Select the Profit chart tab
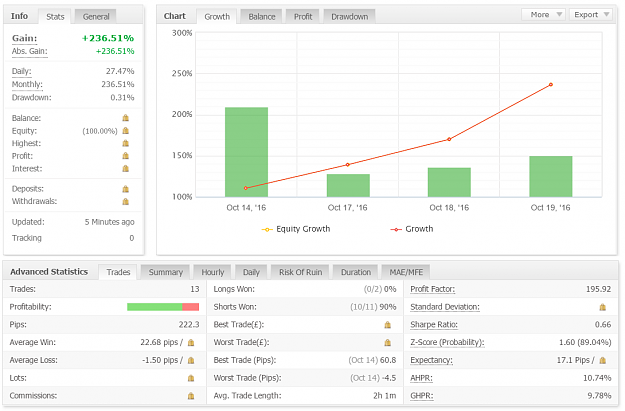625x411 pixels. (x=303, y=17)
